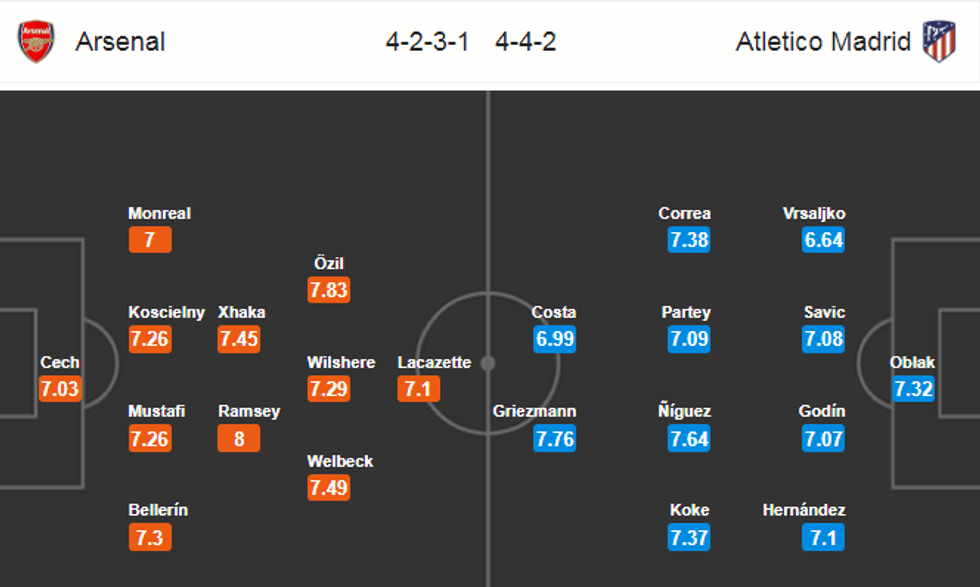Image resolution: width=980 pixels, height=587 pixels.
Task: Click Koke's 7.37 rating badge
Action: pos(689,537)
